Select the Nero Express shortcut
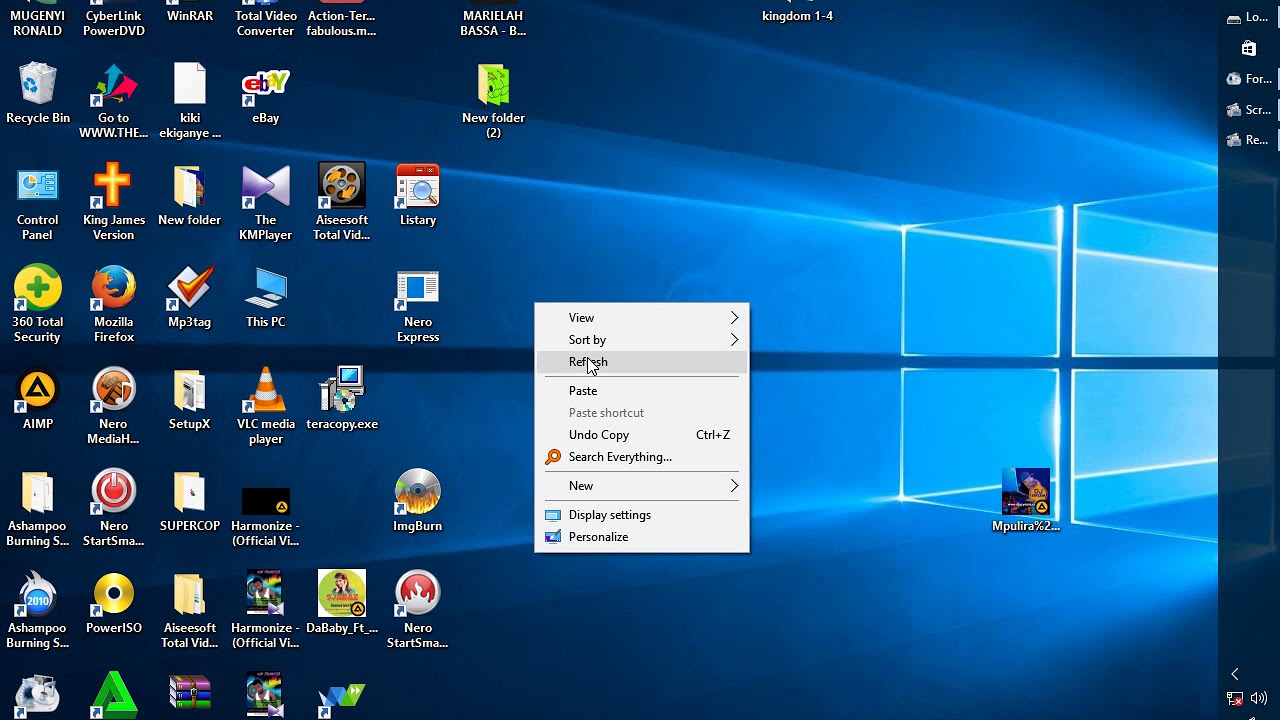The image size is (1280, 720). 418,290
